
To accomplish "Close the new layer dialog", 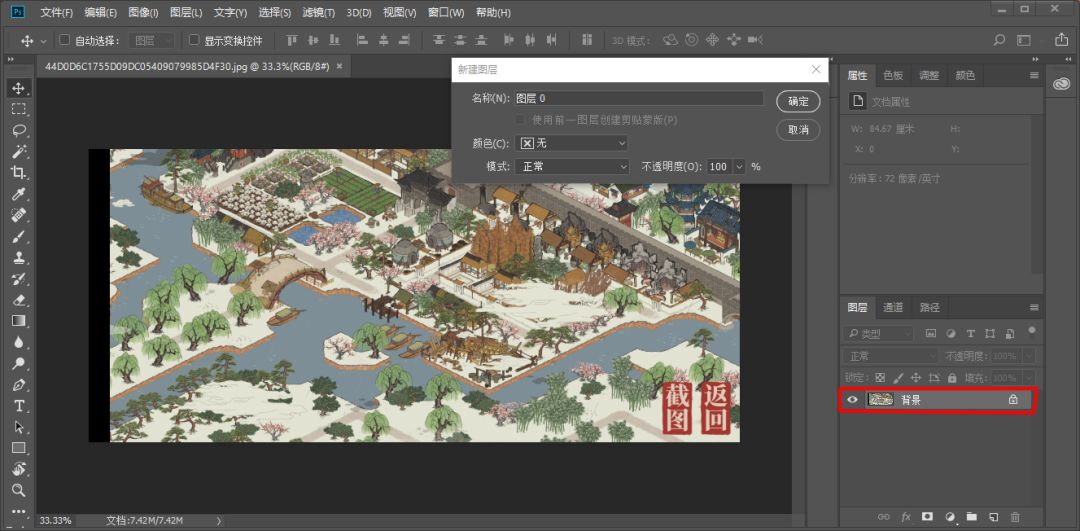I will (816, 70).
